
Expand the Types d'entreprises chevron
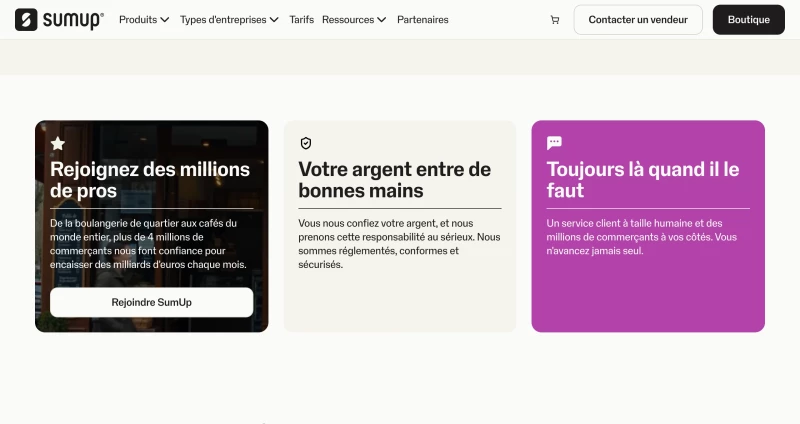(274, 20)
